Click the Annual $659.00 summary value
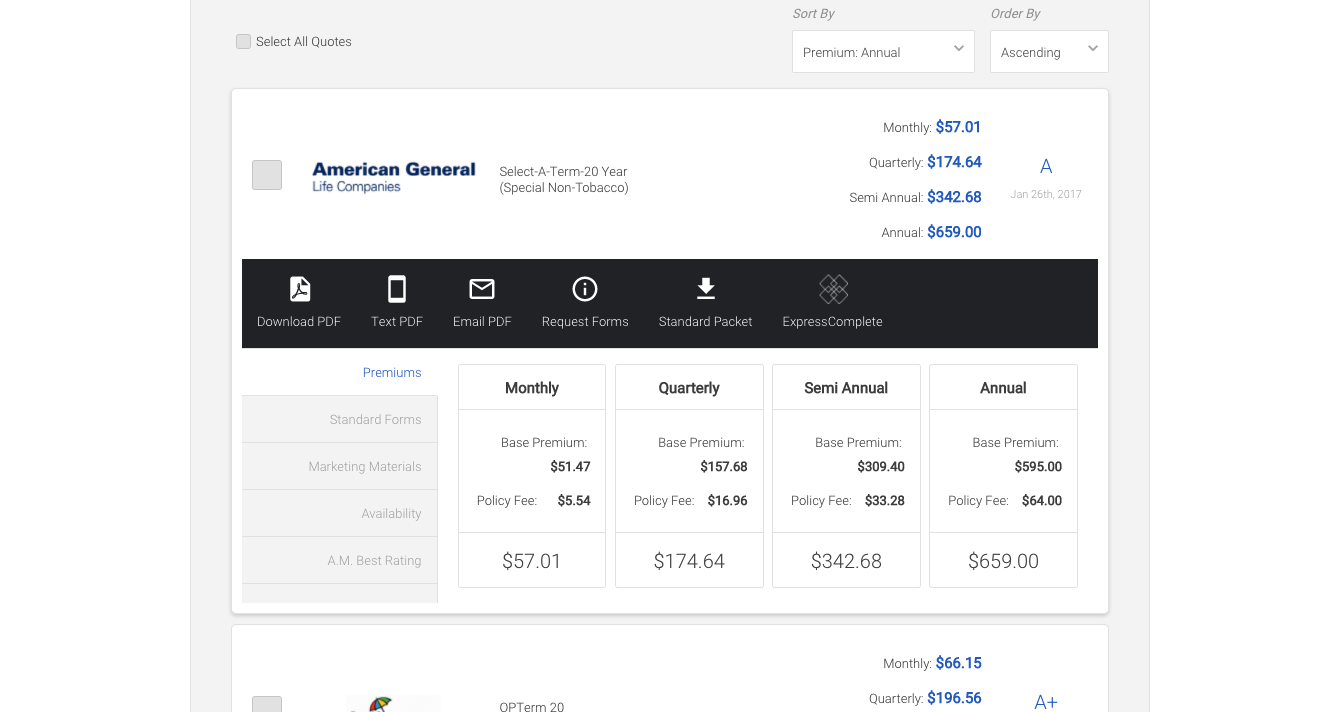This screenshot has height=712, width=1341. coord(954,232)
